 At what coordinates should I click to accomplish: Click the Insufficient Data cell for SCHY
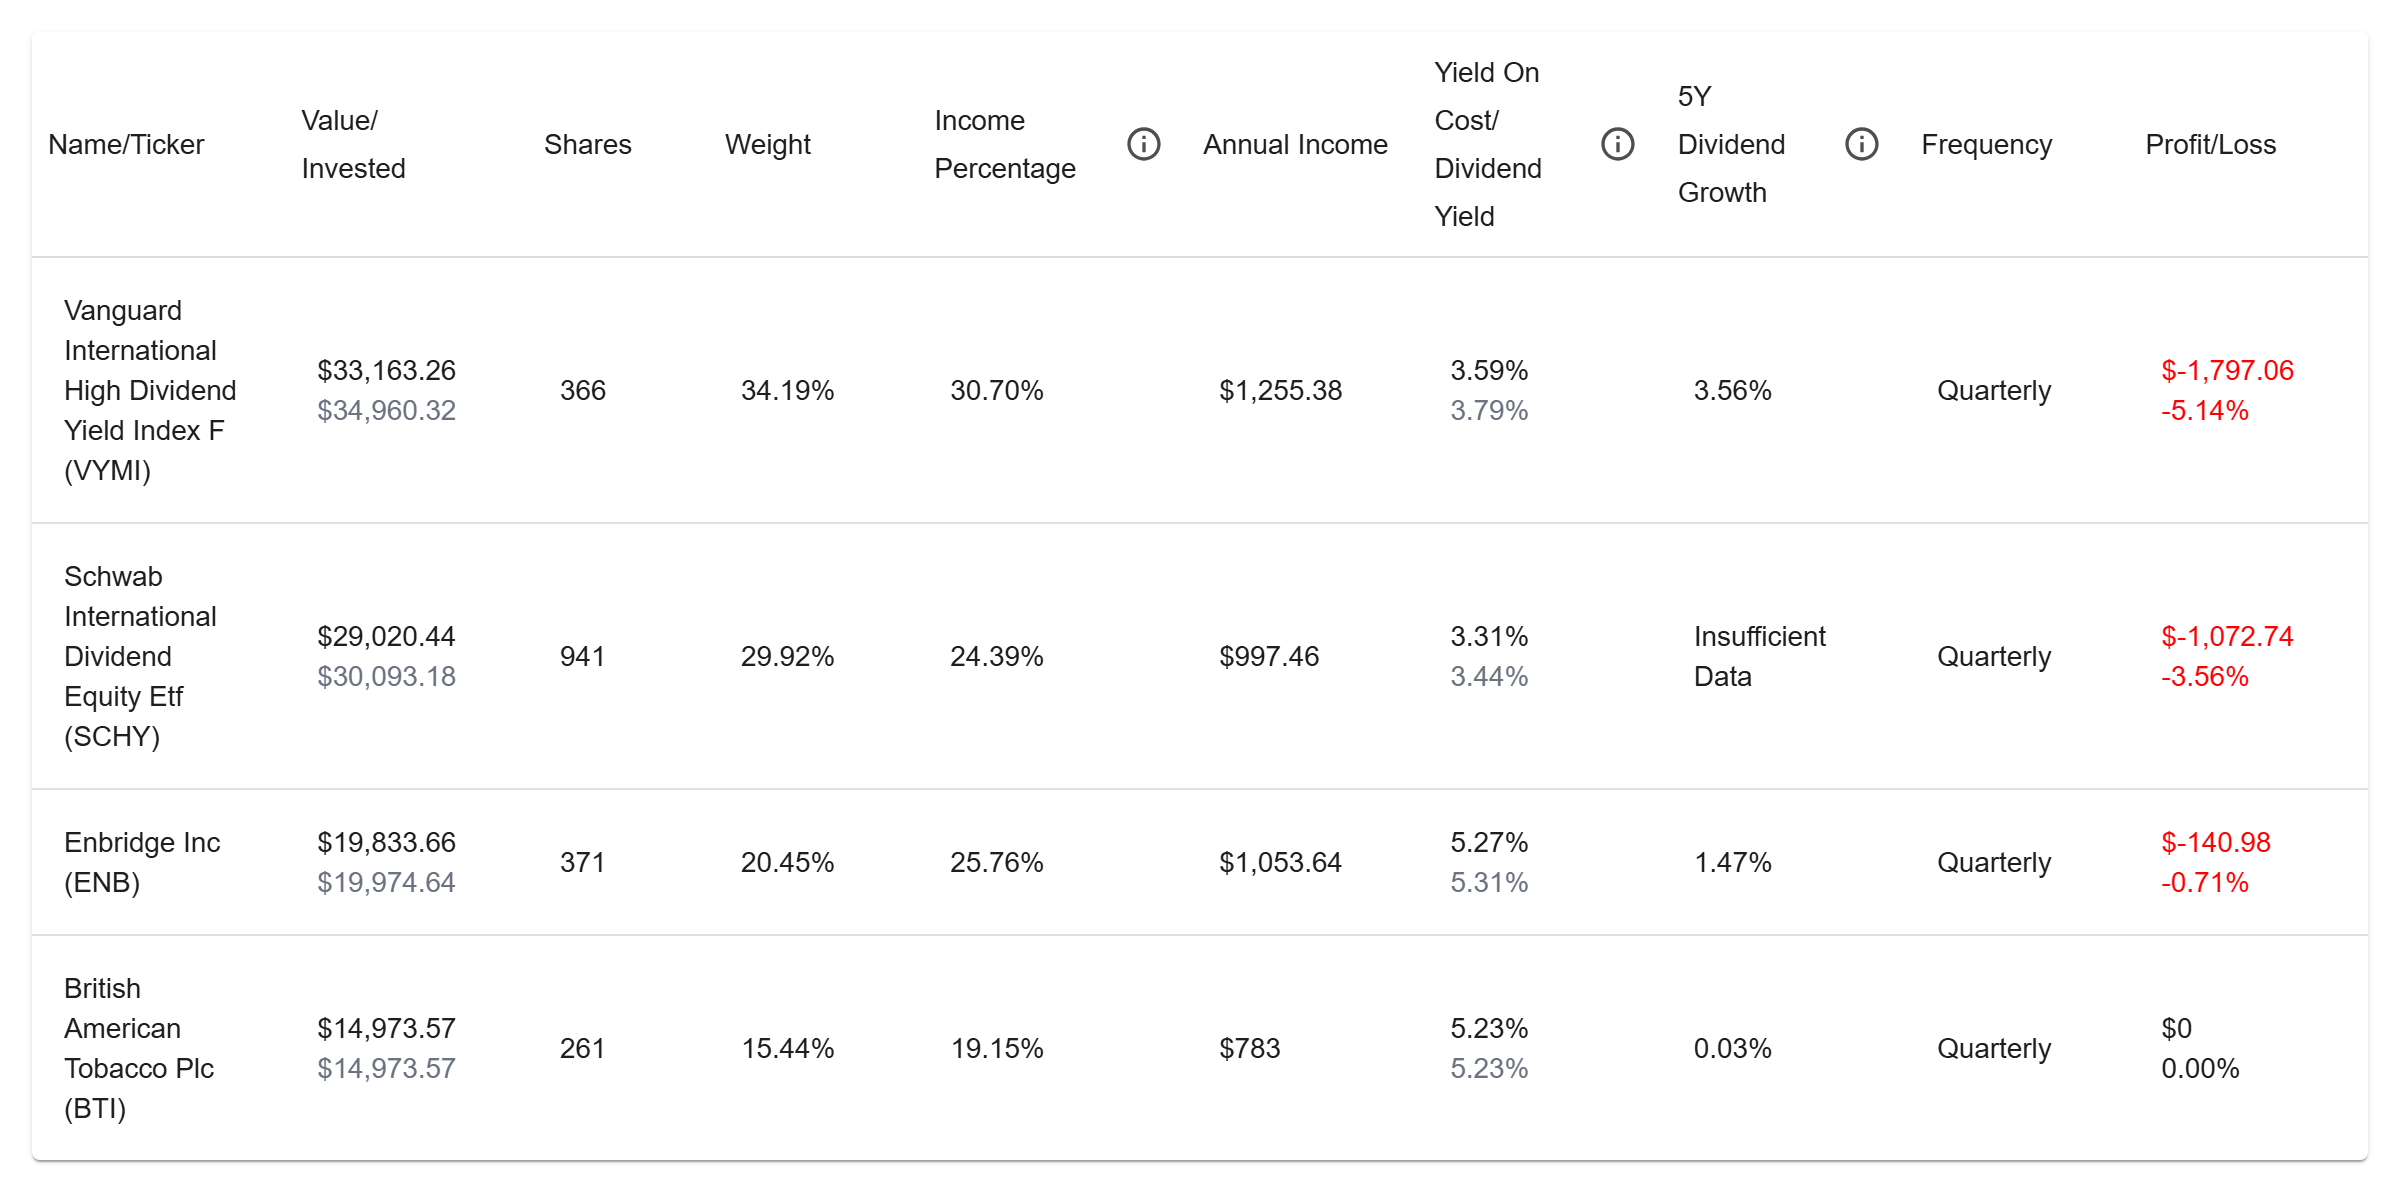[1758, 656]
